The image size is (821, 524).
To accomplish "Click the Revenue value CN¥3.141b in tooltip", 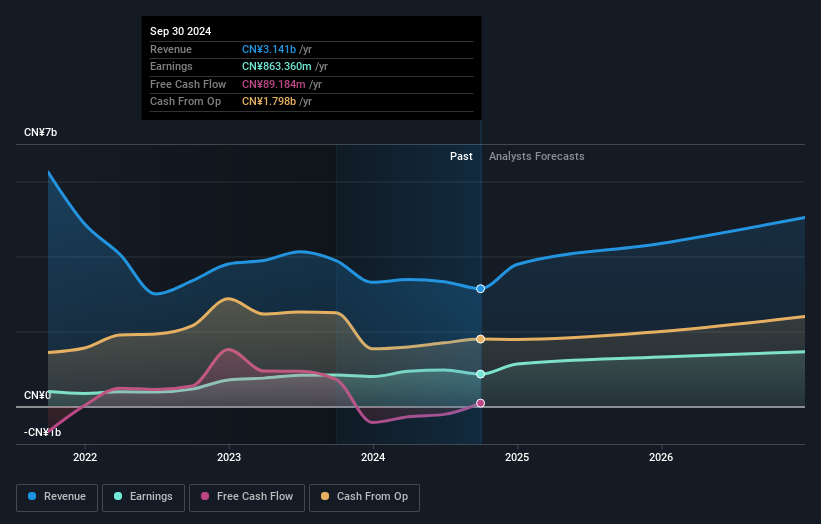I will (269, 49).
